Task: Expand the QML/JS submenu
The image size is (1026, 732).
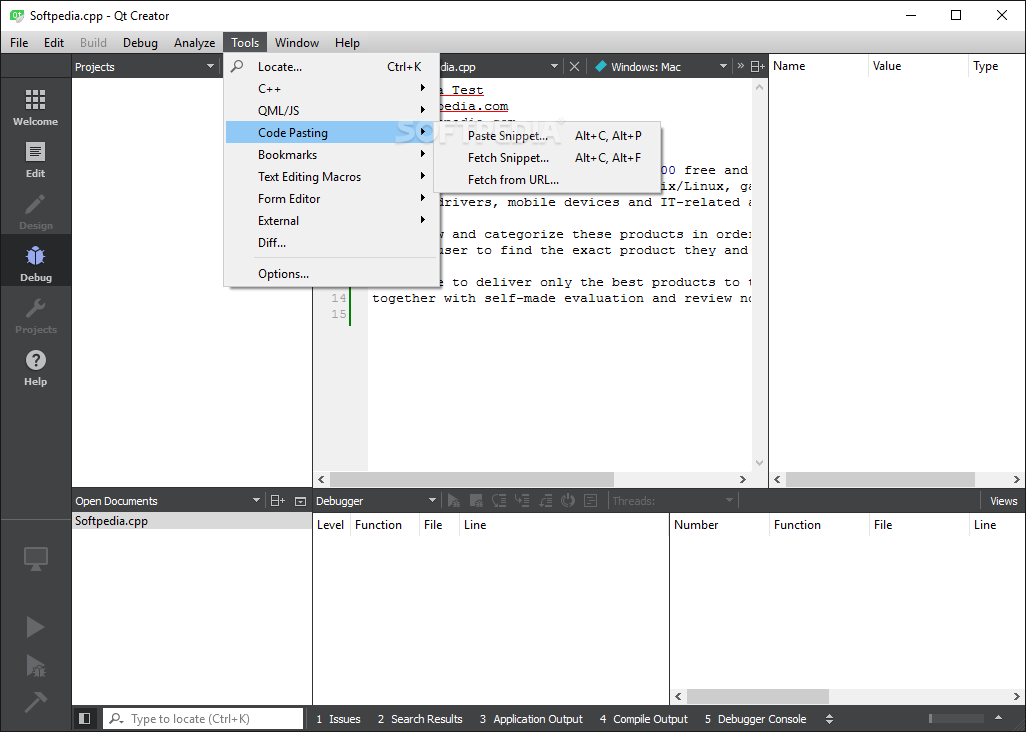Action: (x=332, y=111)
